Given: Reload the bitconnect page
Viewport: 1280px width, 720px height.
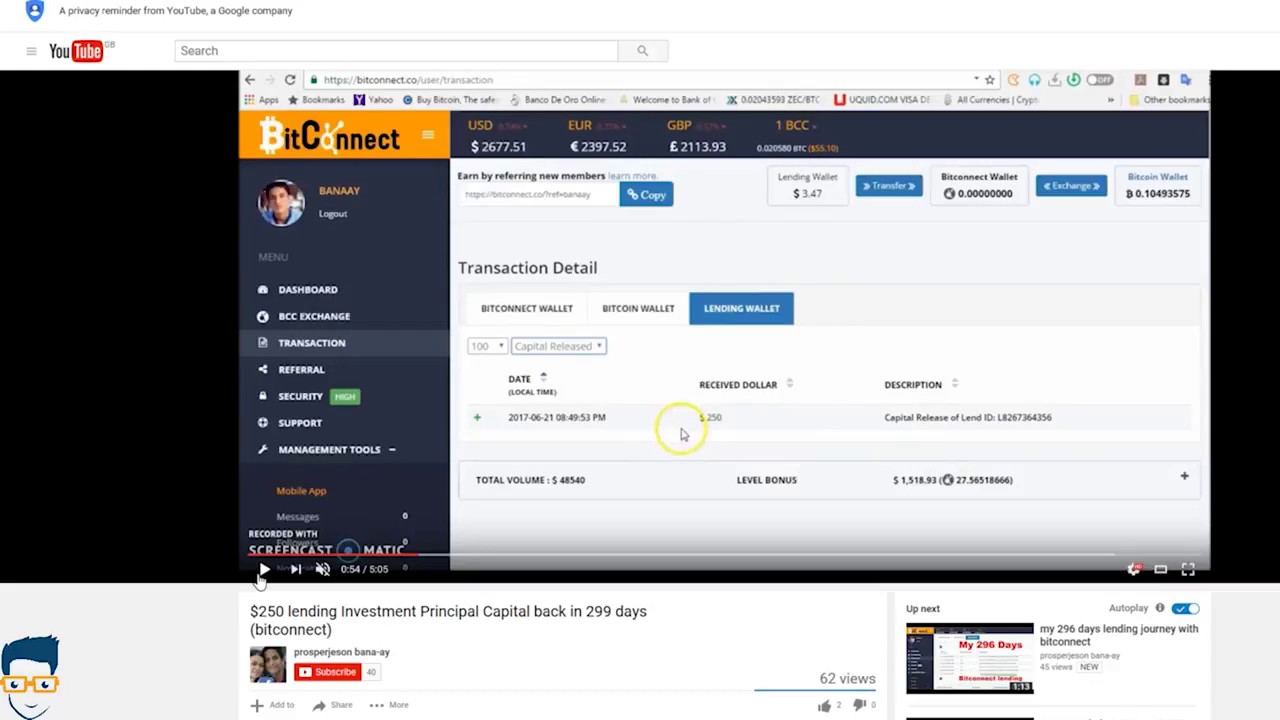Looking at the screenshot, I should (x=290, y=80).
